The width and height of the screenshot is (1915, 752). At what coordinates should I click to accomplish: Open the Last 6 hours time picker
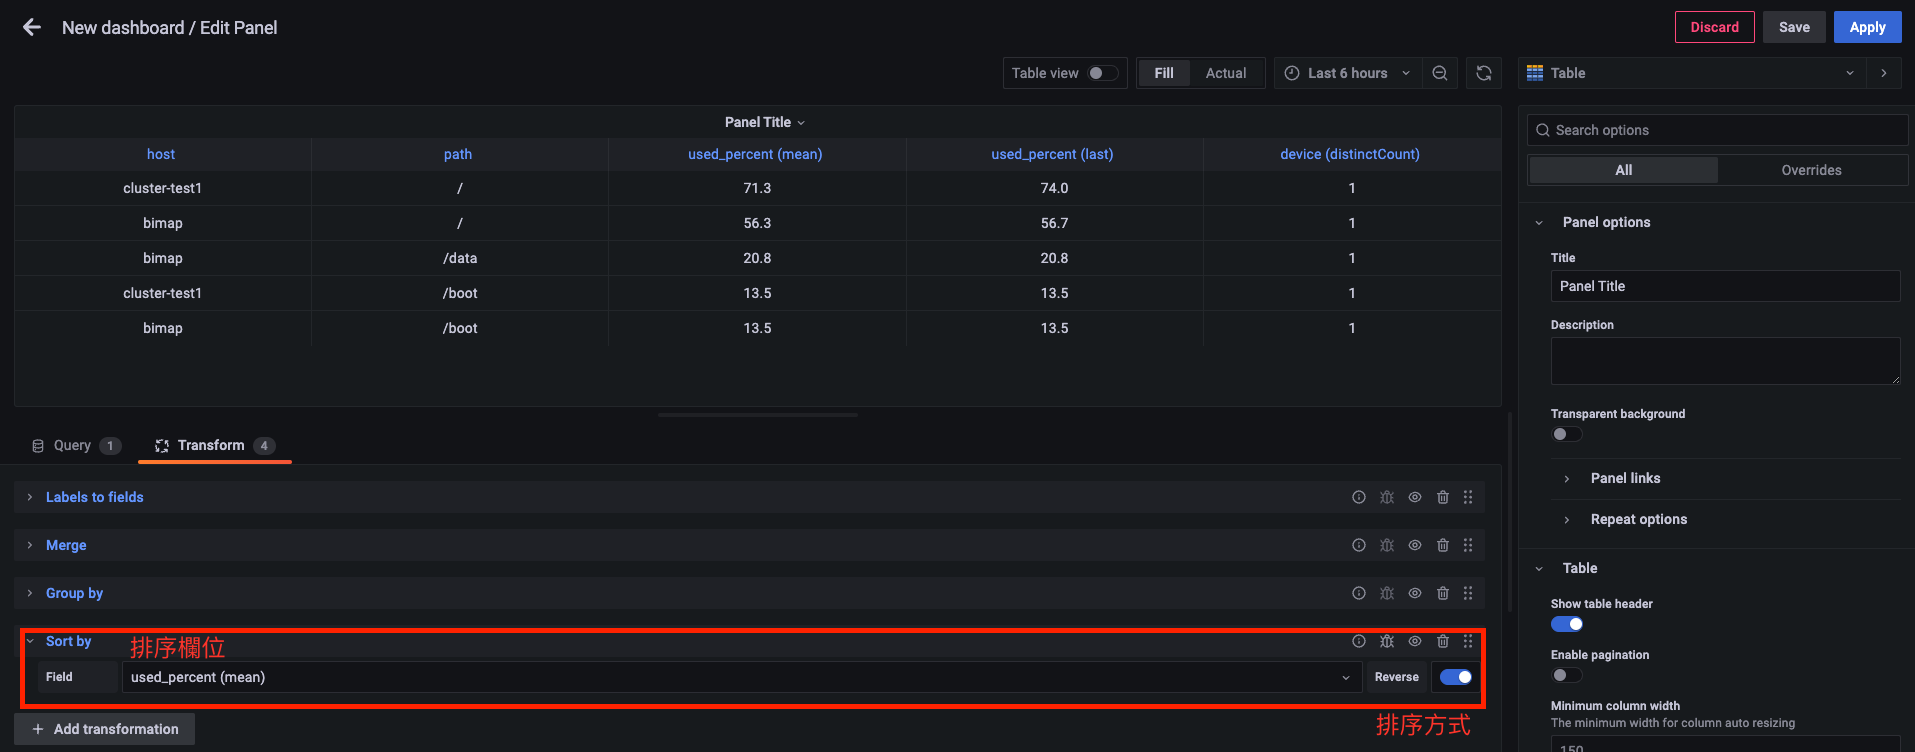1347,73
